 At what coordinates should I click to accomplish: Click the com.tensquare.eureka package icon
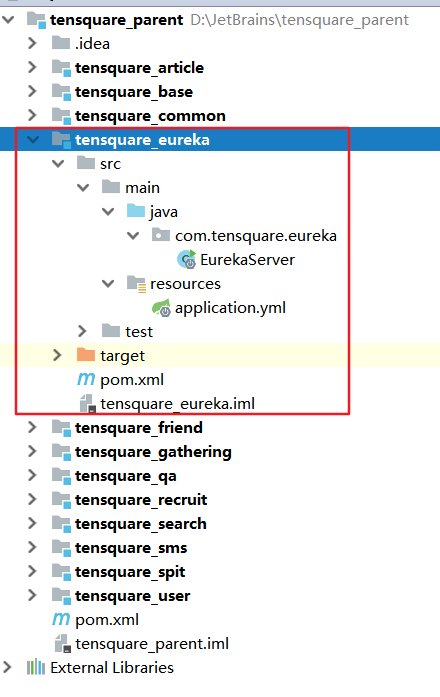[160, 235]
